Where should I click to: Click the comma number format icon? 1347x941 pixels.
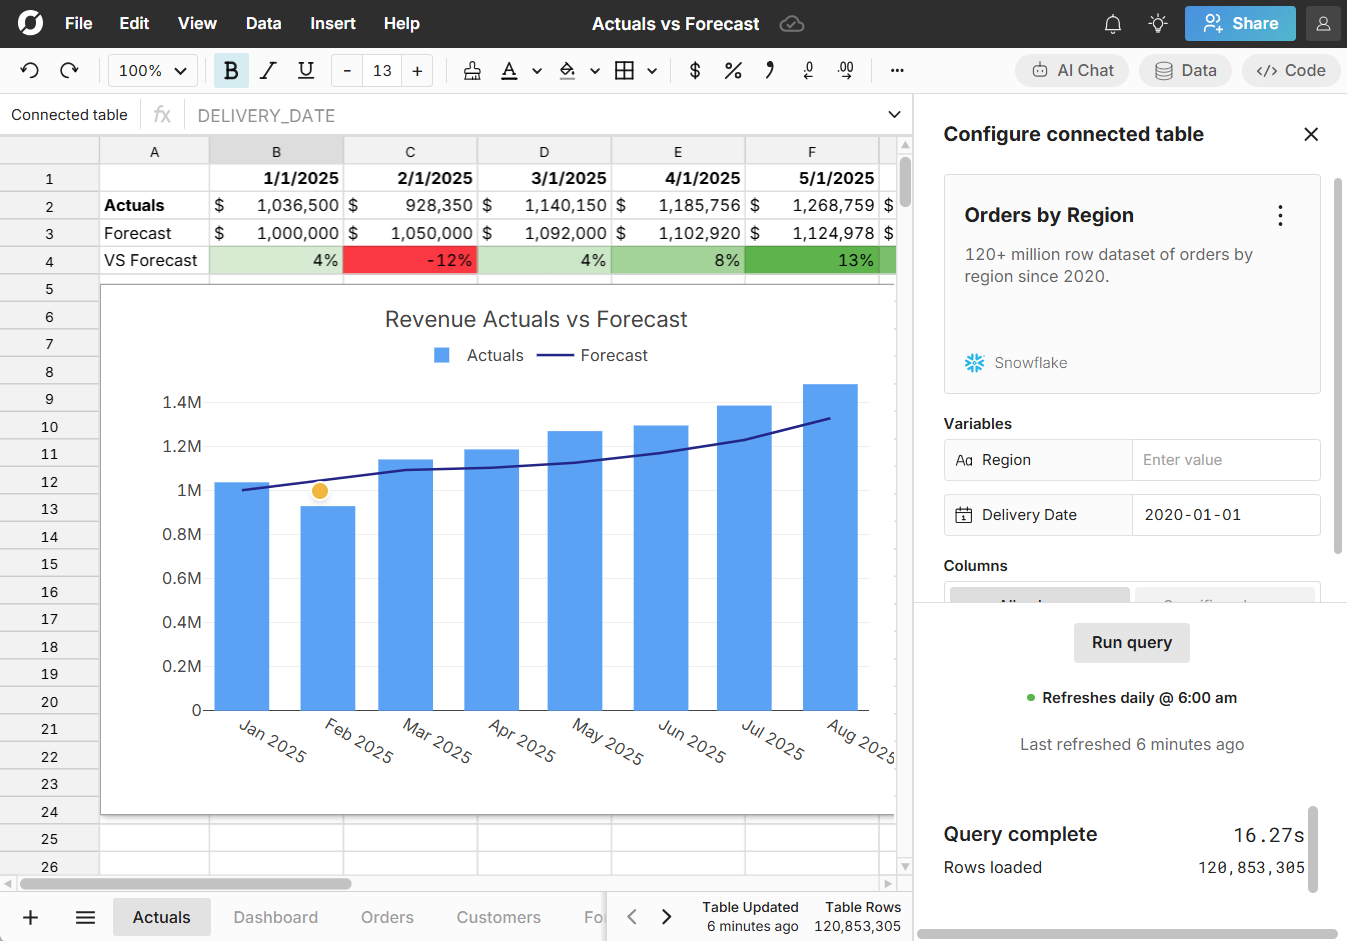(x=769, y=71)
